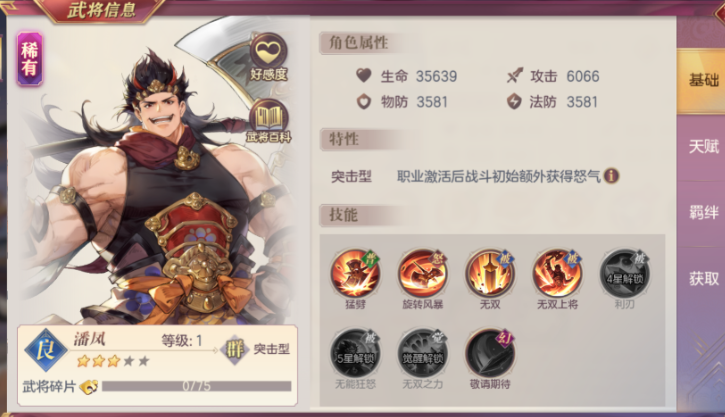
Task: Tap the 敬请期待 skill icon
Action: pyautogui.click(x=490, y=353)
